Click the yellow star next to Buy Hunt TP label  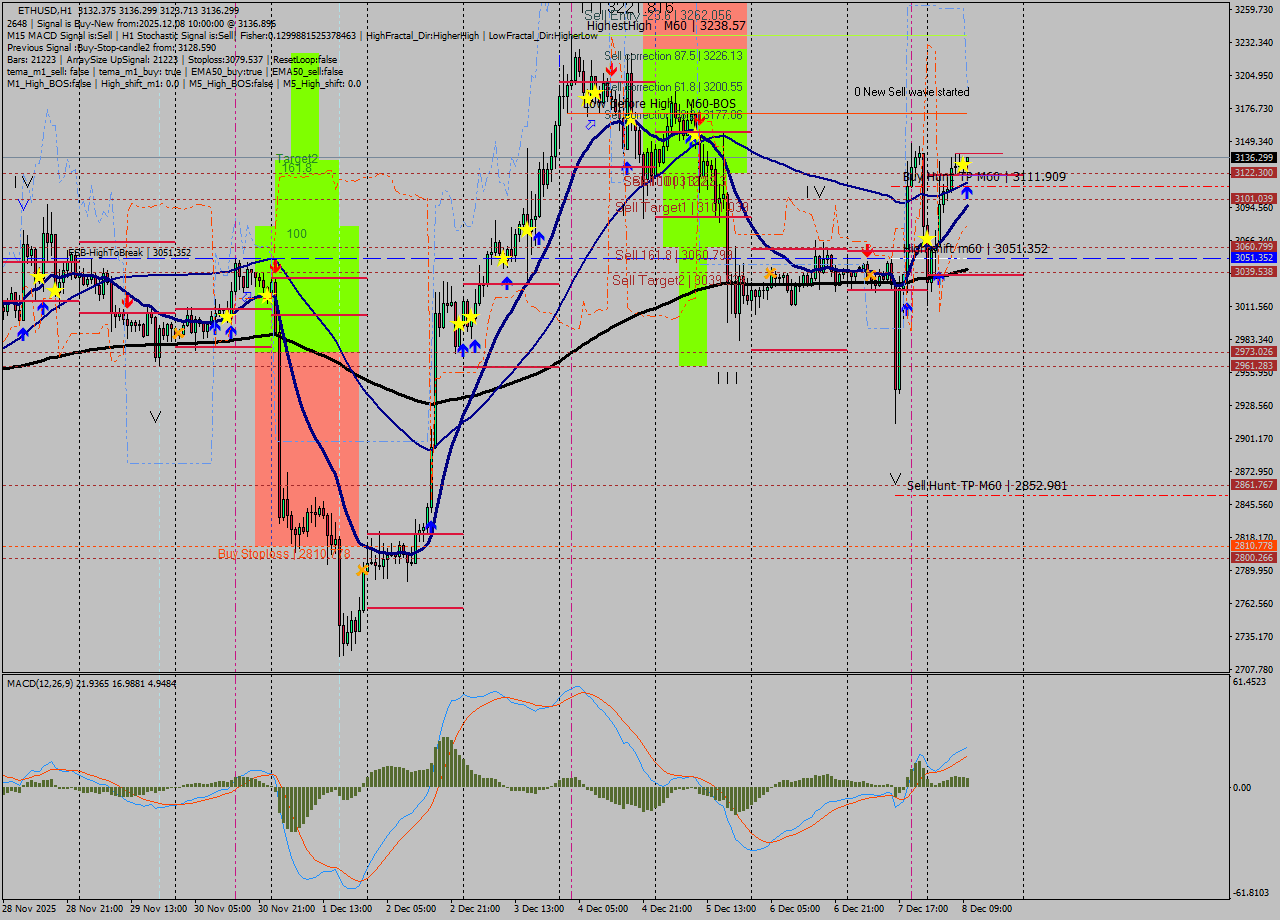pyautogui.click(x=963, y=165)
